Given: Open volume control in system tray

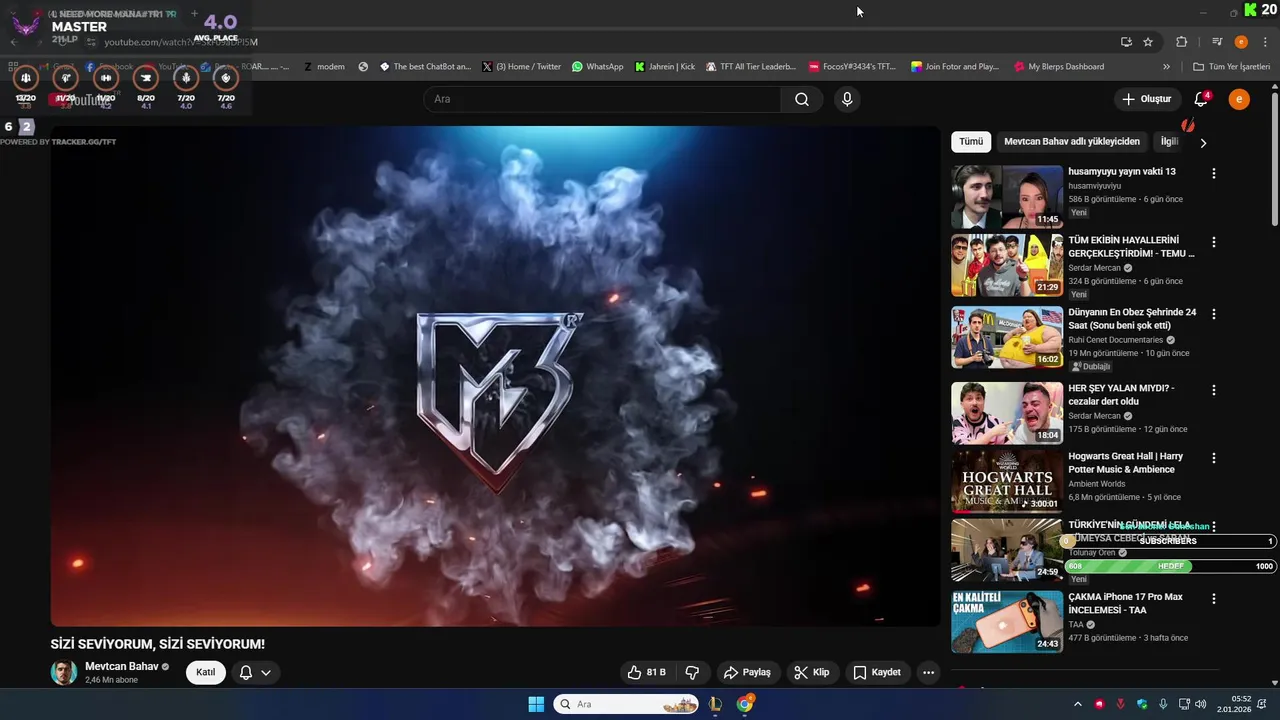Looking at the screenshot, I should 1201,704.
